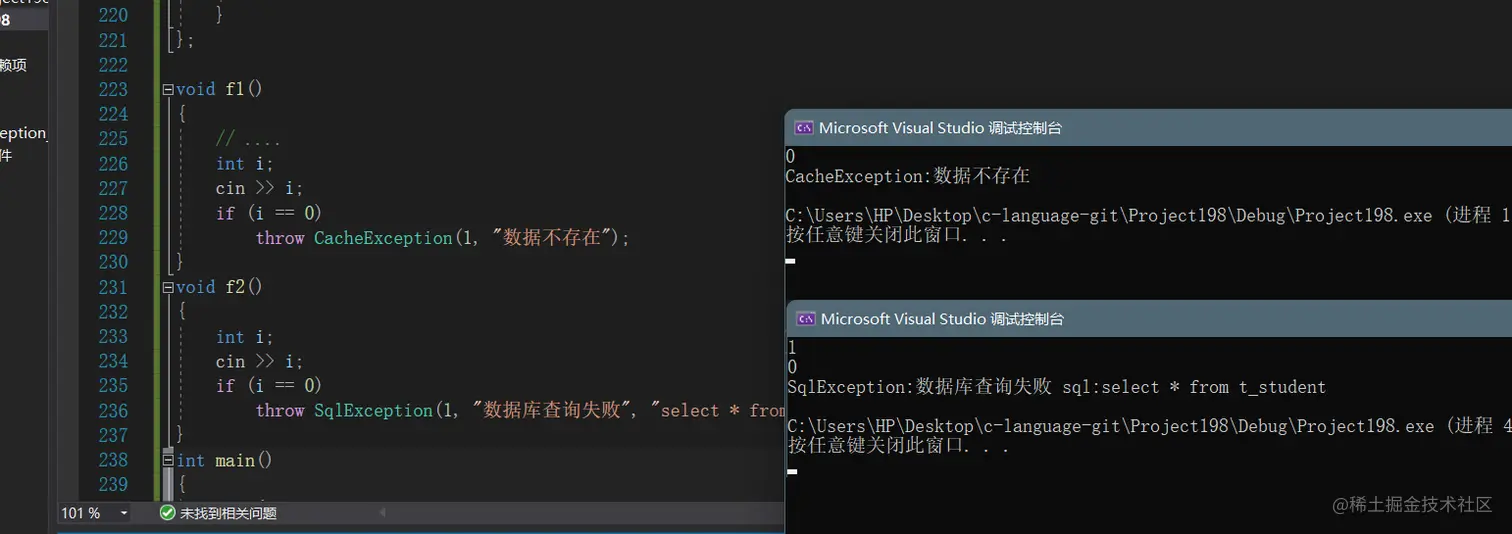The image size is (1512, 534).
Task: Click the "数据不存在" string literal
Action: point(551,238)
